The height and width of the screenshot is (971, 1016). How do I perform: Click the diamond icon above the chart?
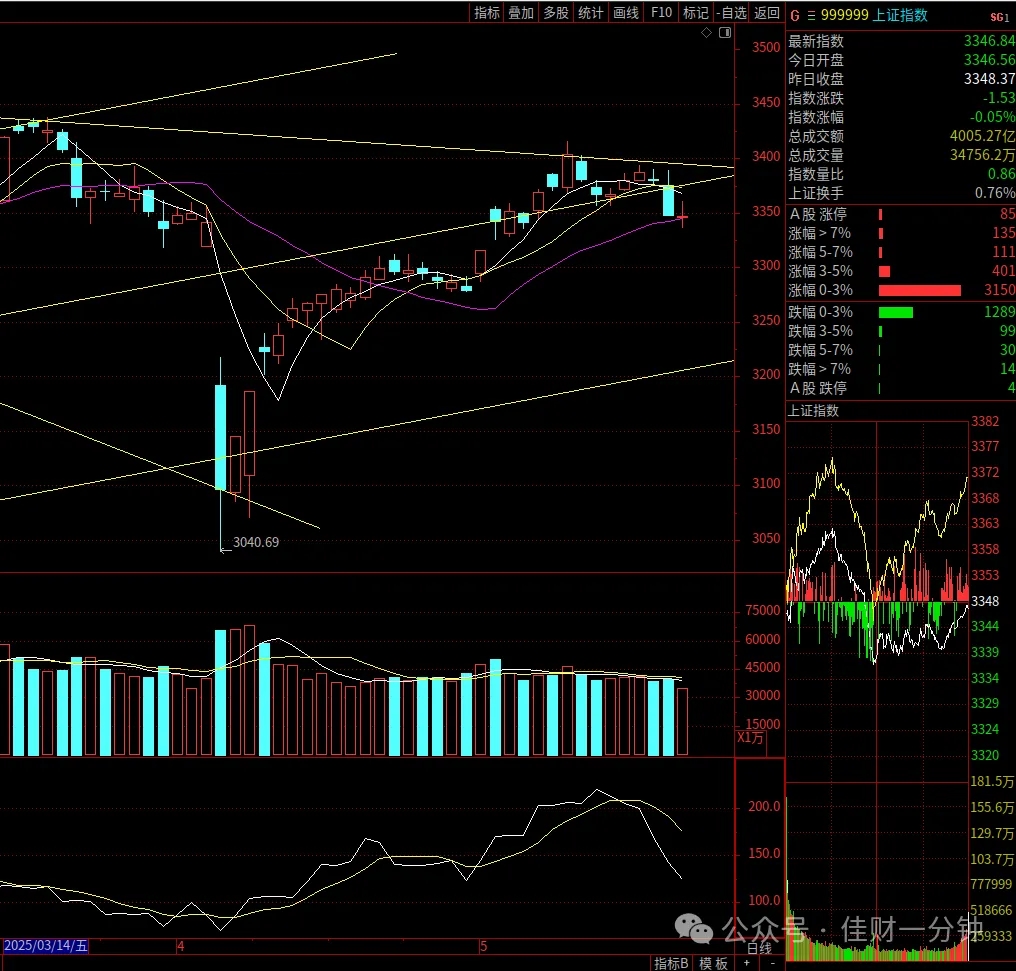(x=706, y=32)
